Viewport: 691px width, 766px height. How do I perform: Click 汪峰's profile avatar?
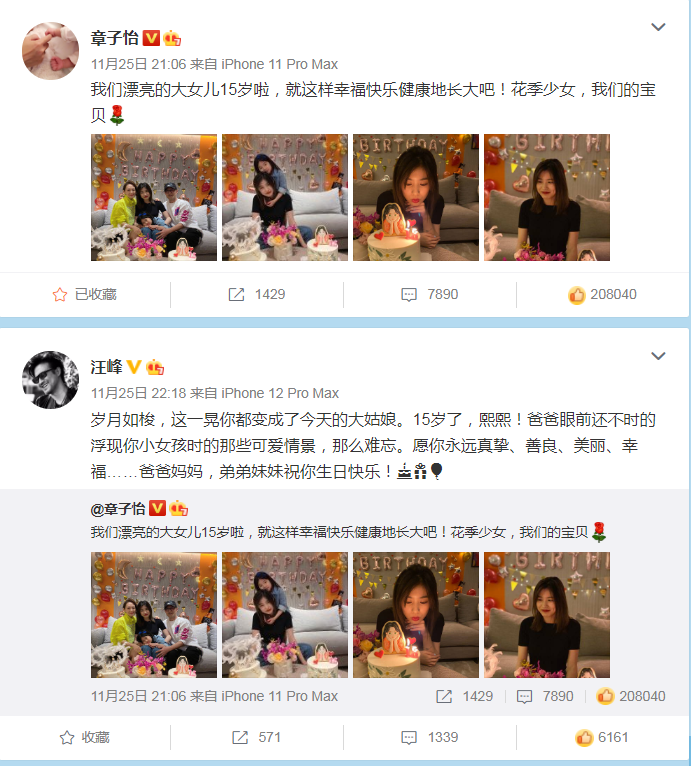50,380
